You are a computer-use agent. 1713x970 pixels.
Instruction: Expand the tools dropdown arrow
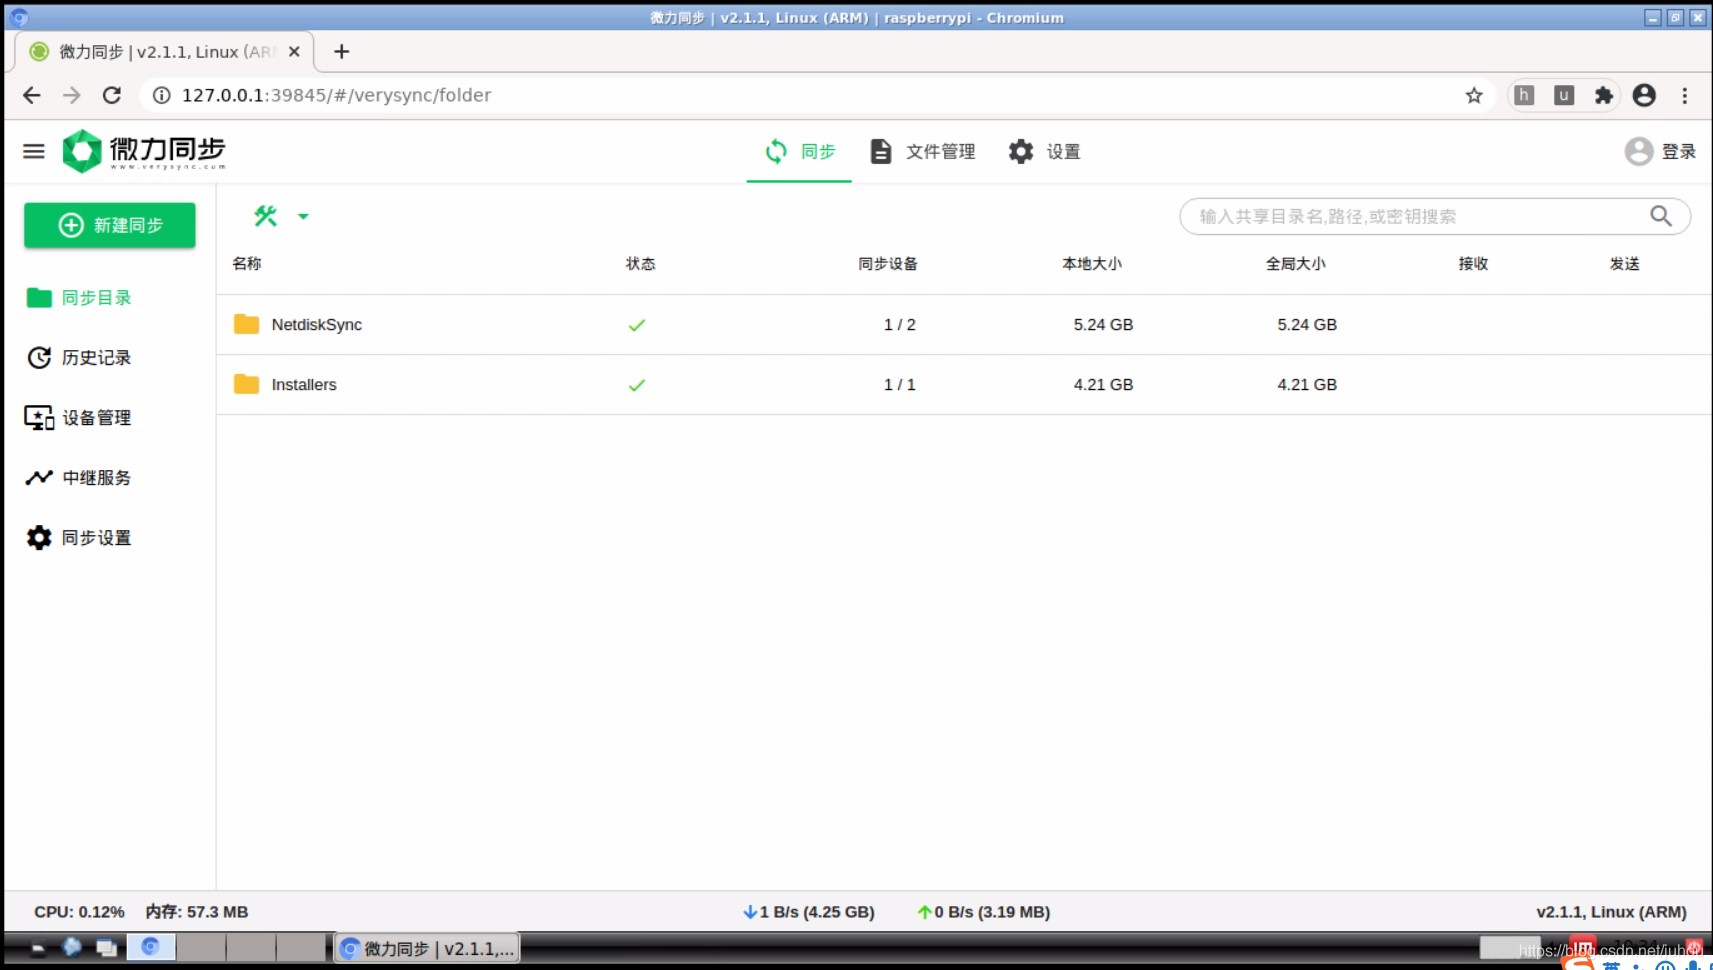tap(303, 216)
